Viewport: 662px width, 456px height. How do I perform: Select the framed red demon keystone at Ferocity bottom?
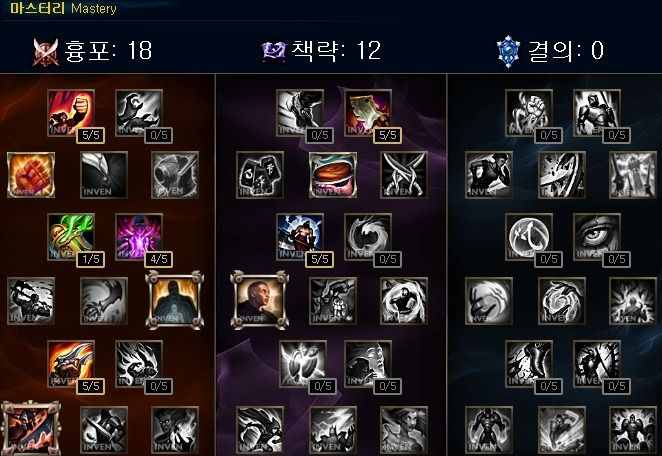pos(31,428)
